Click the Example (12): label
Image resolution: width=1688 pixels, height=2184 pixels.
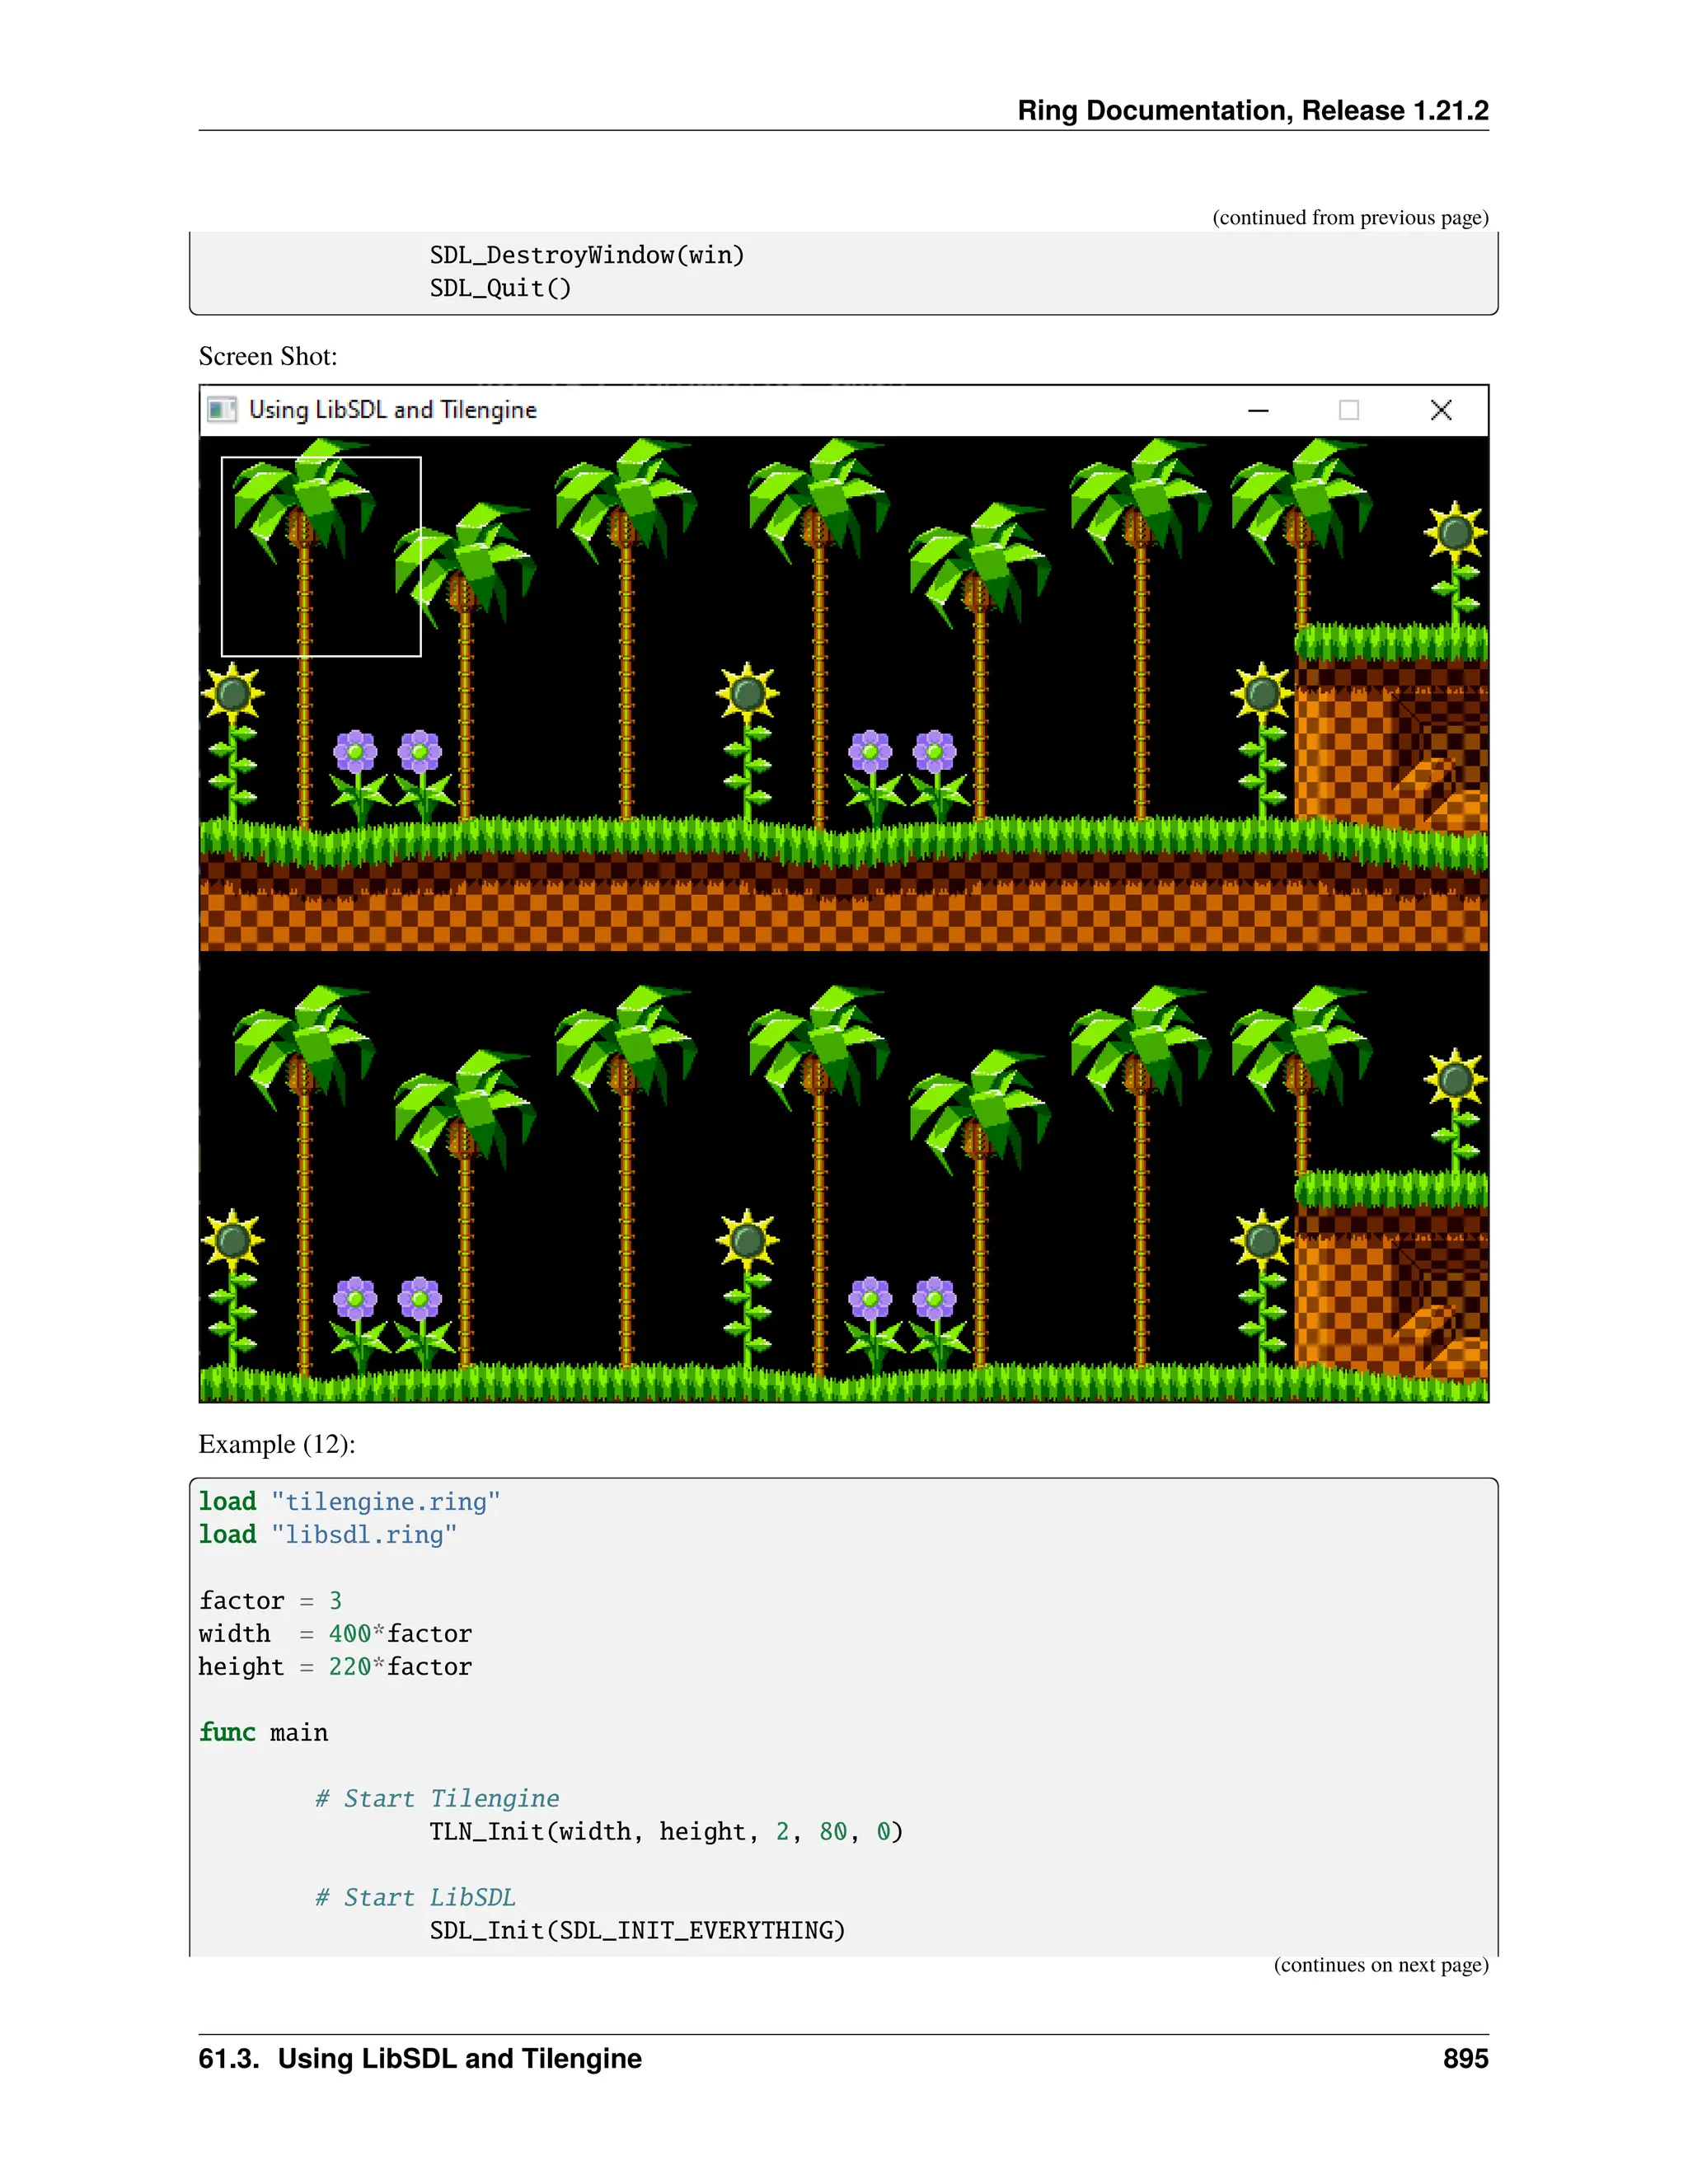(x=277, y=1444)
